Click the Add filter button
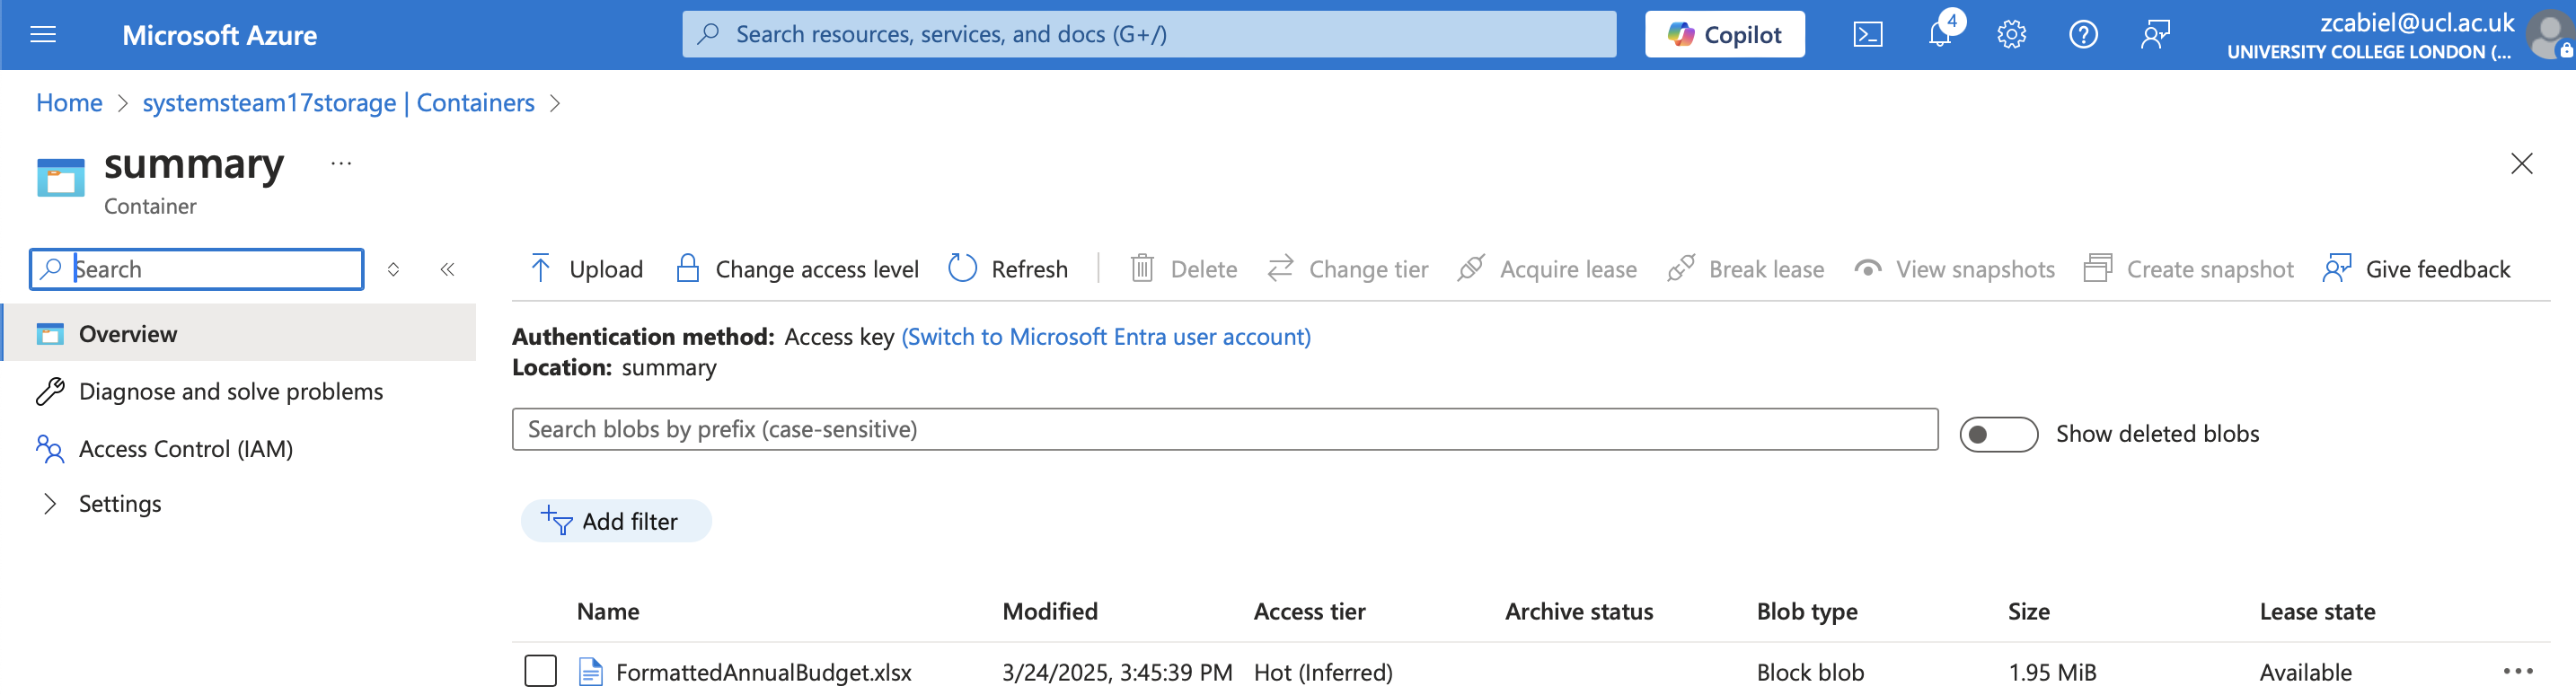 point(615,521)
